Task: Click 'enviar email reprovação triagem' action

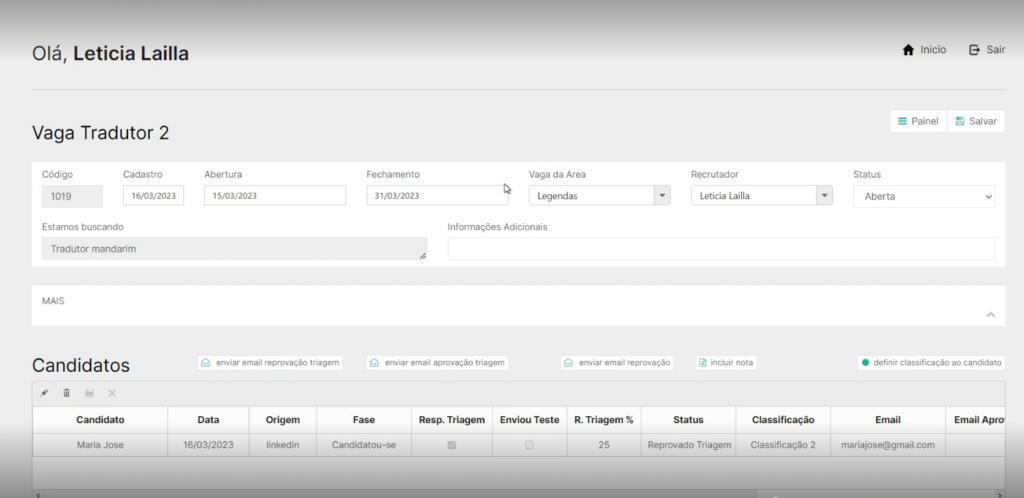Action: pyautogui.click(x=270, y=362)
